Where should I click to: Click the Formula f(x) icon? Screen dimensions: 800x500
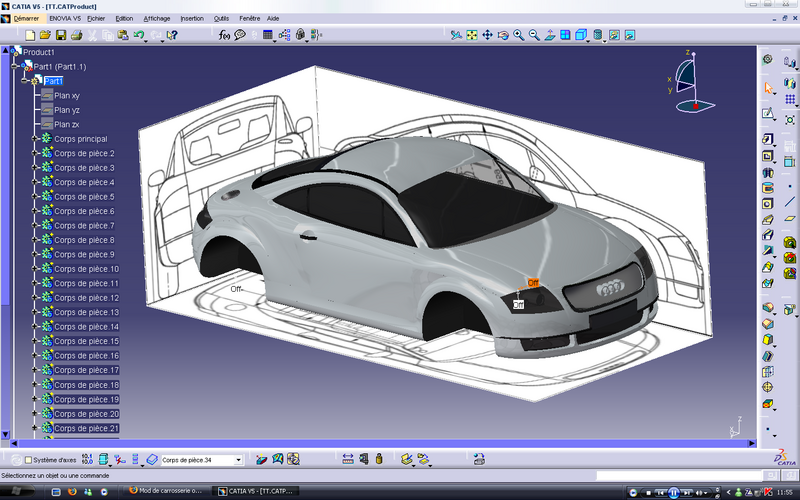pos(224,35)
